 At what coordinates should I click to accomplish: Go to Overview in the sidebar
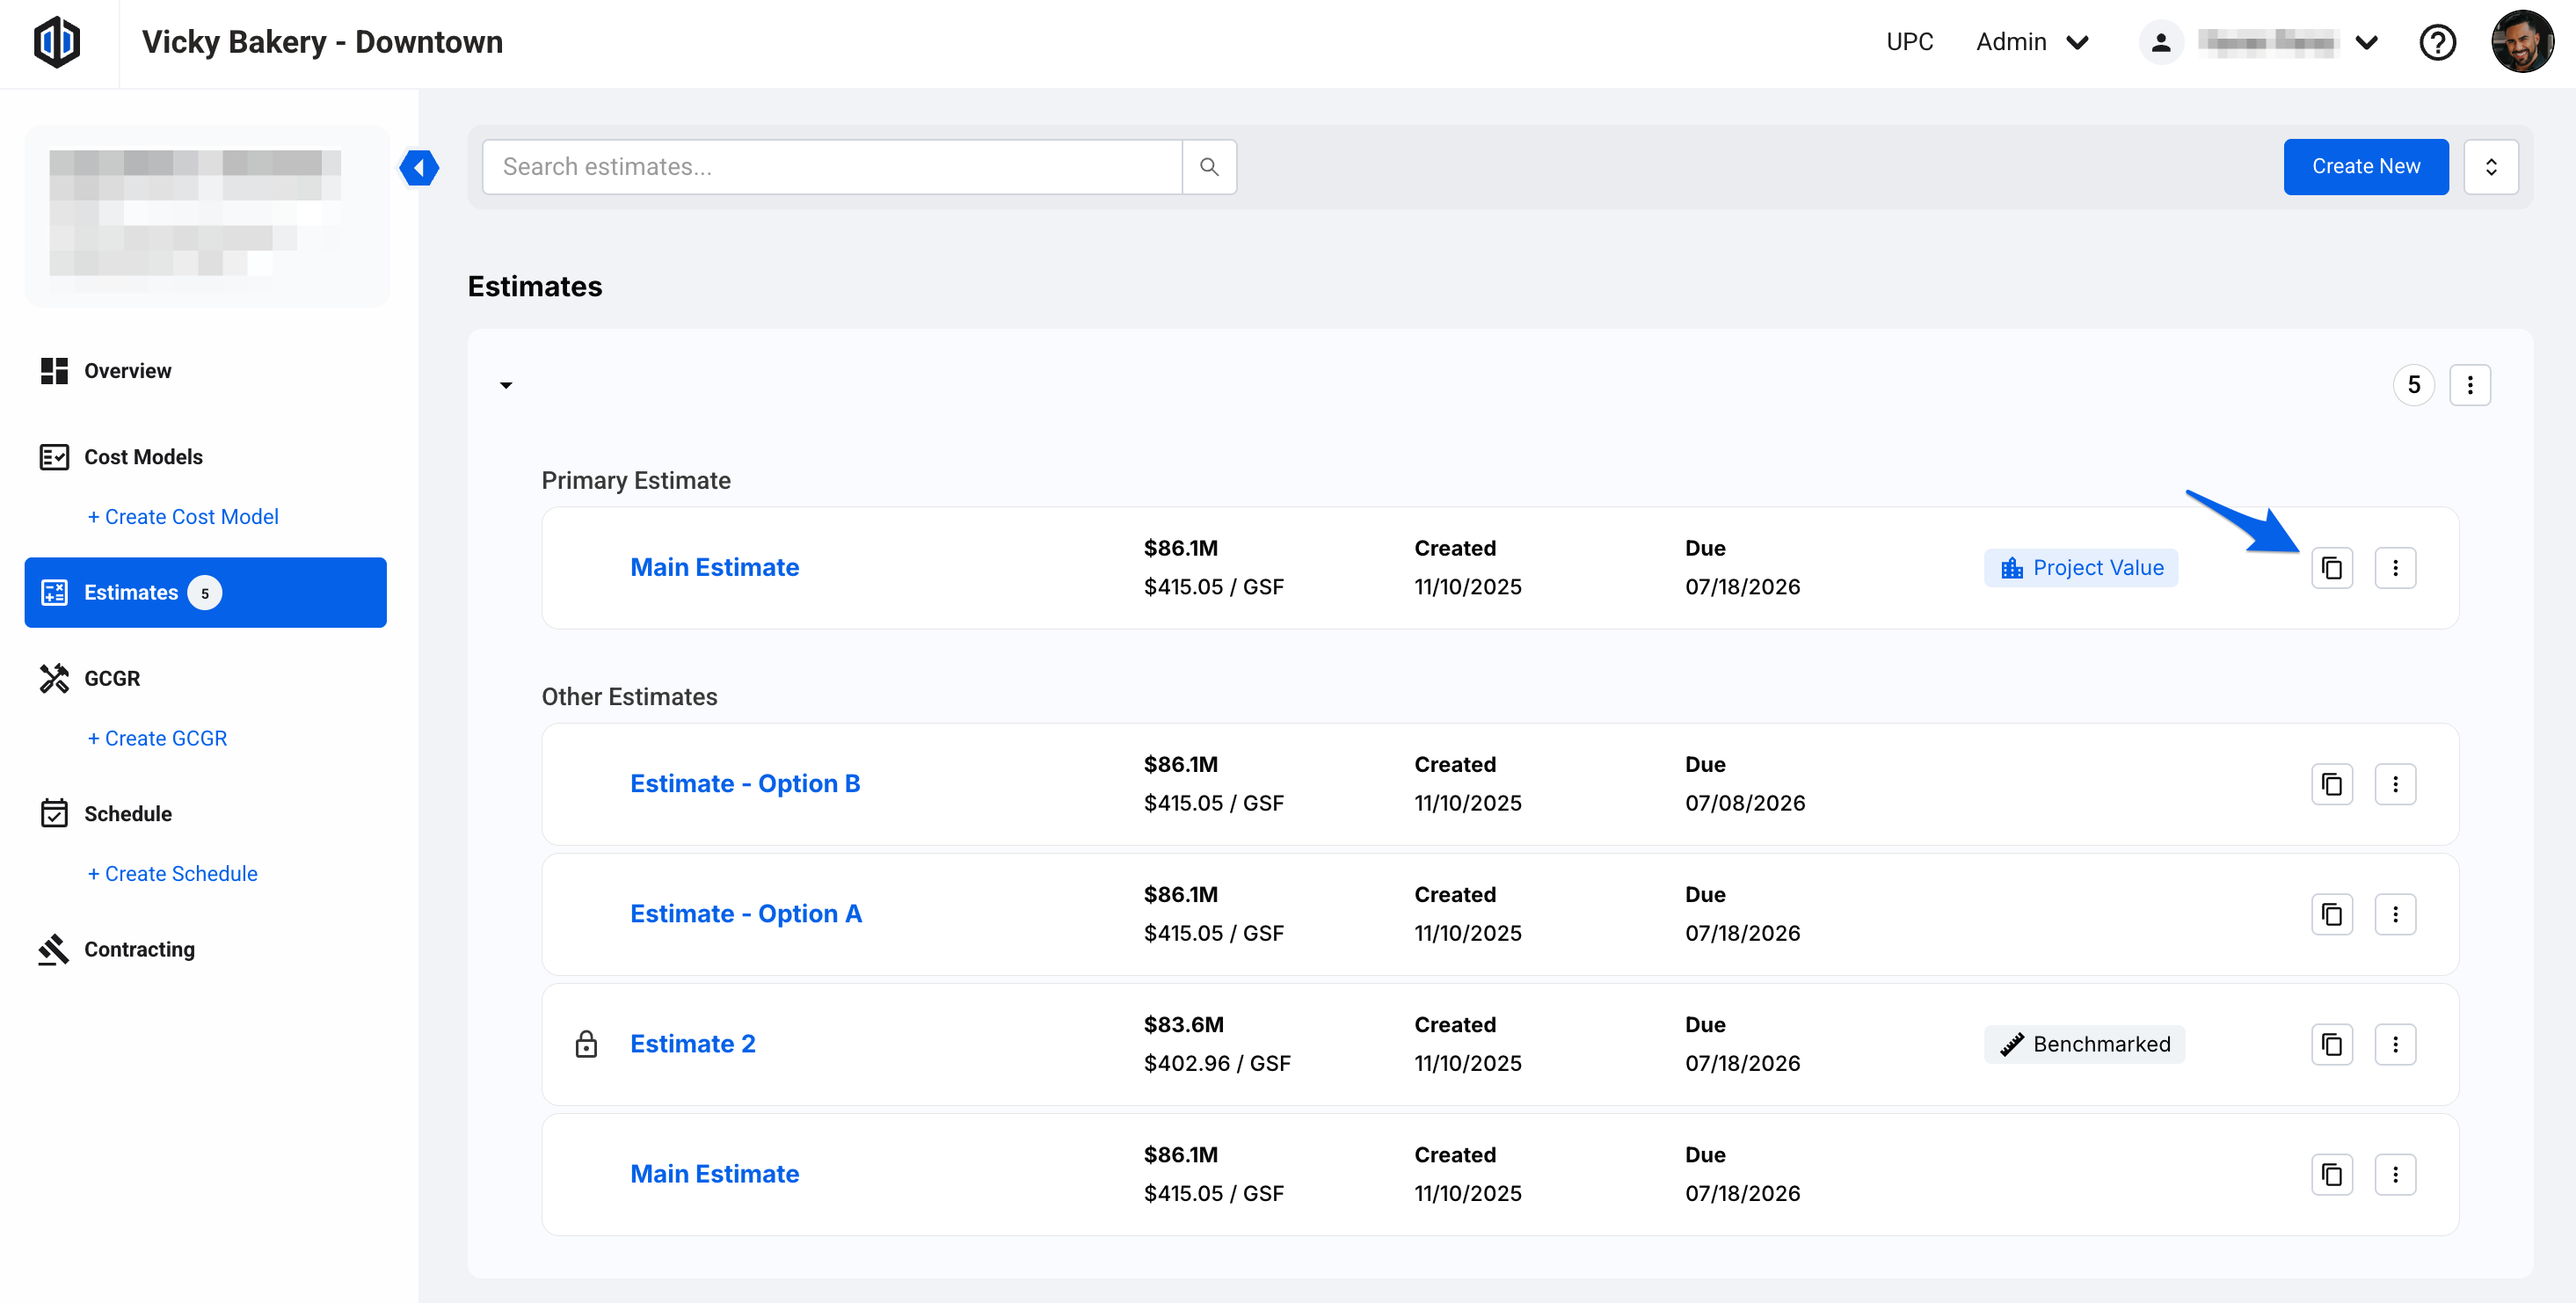point(127,371)
